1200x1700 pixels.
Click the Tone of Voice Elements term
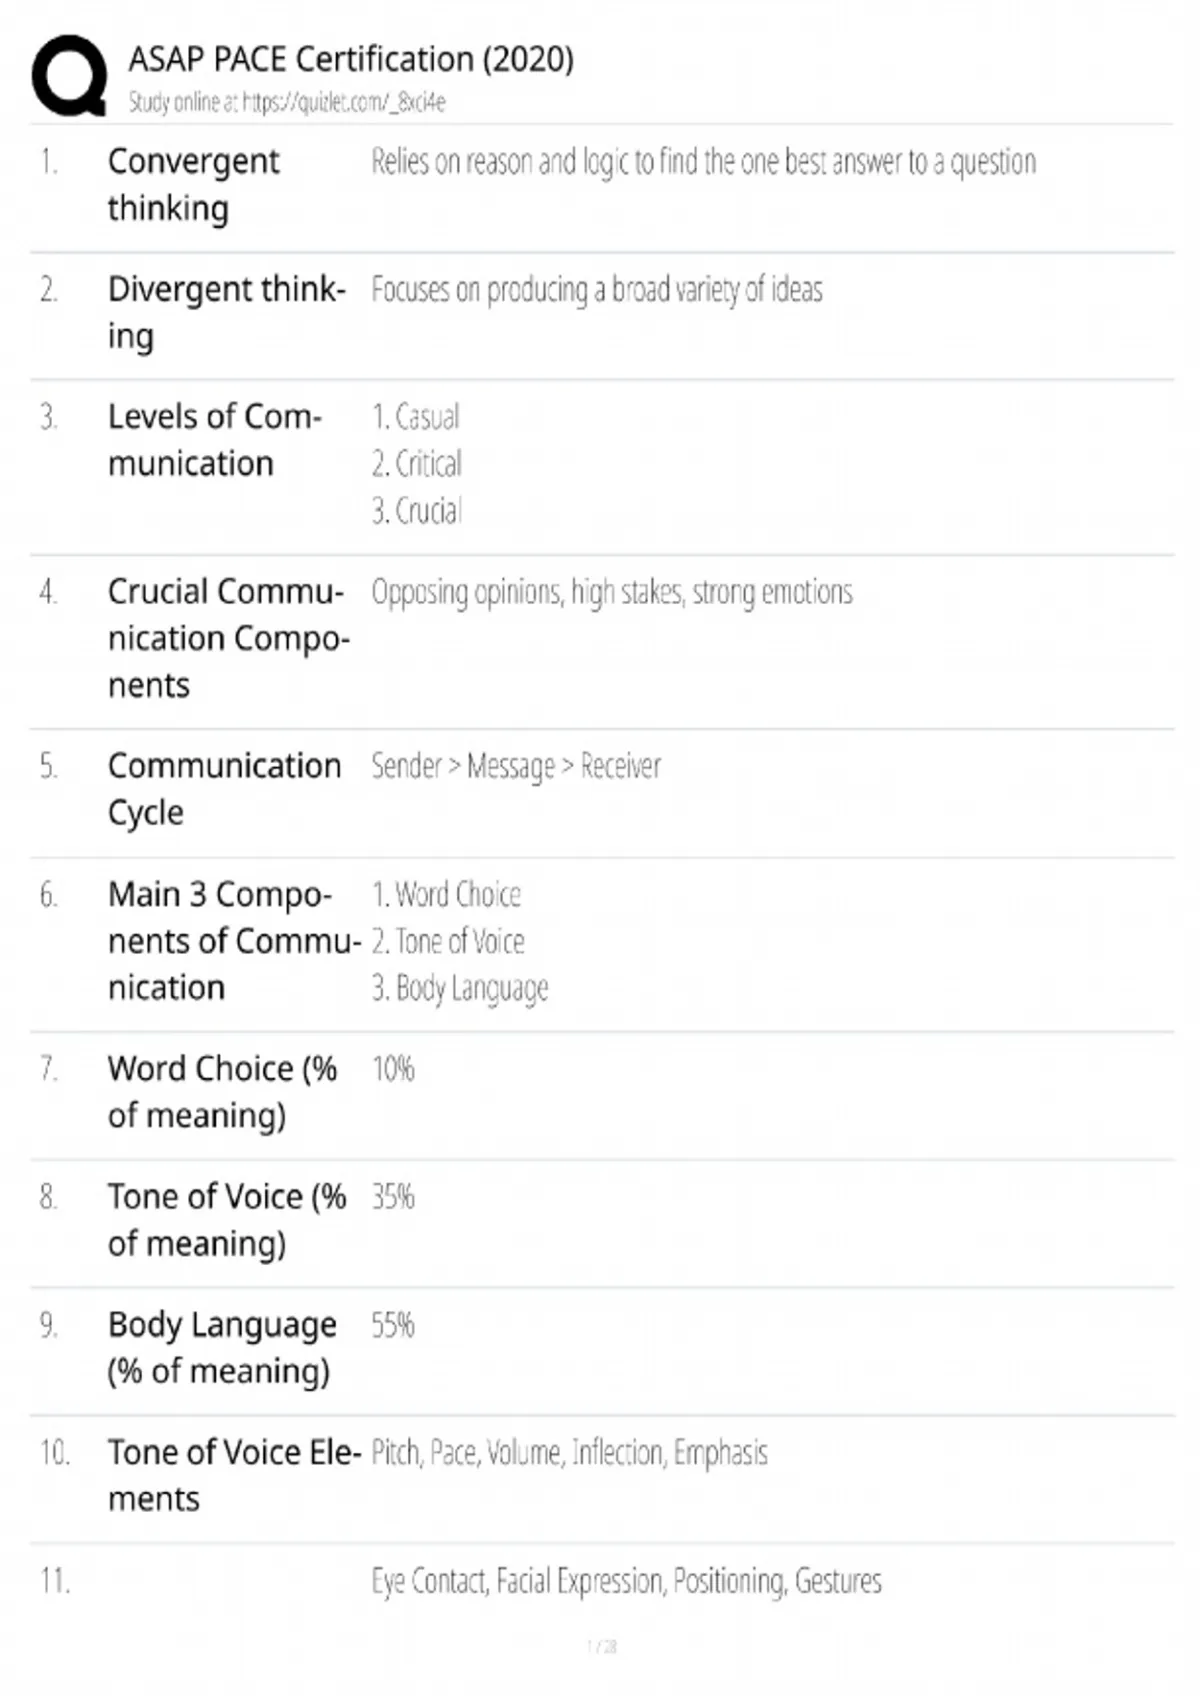pyautogui.click(x=233, y=1475)
